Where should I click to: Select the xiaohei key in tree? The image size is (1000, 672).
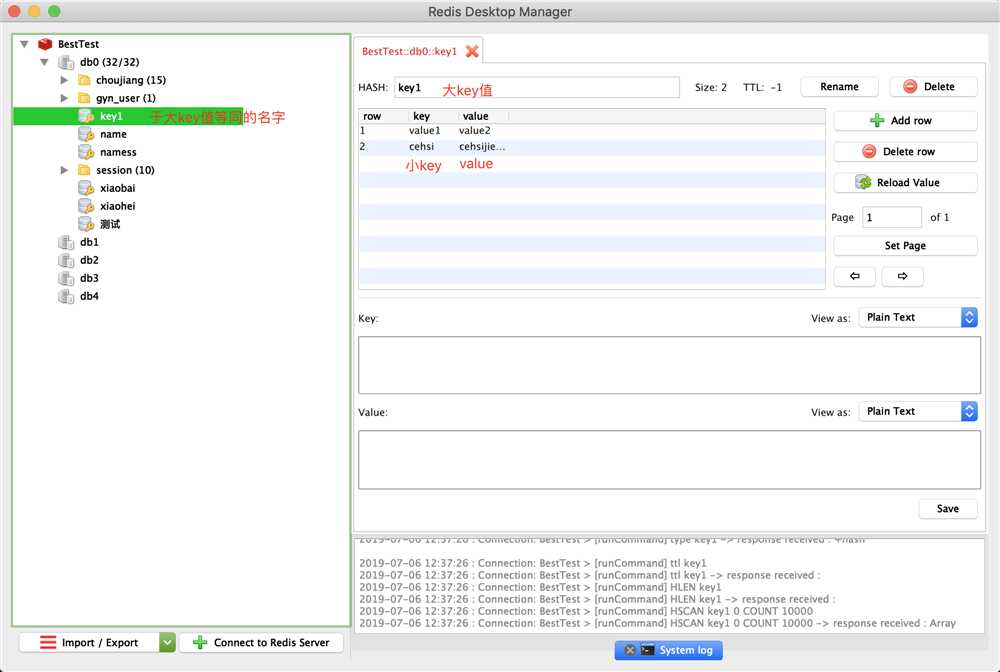pyautogui.click(x=117, y=206)
